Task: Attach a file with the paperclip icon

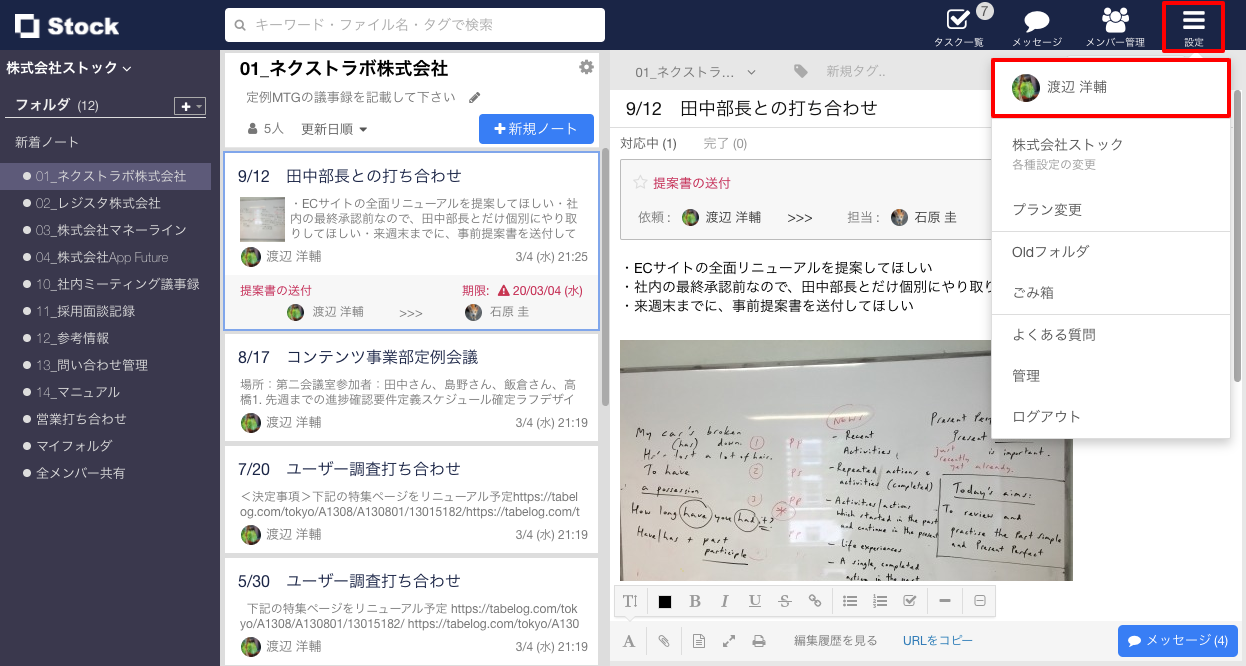Action: (663, 640)
